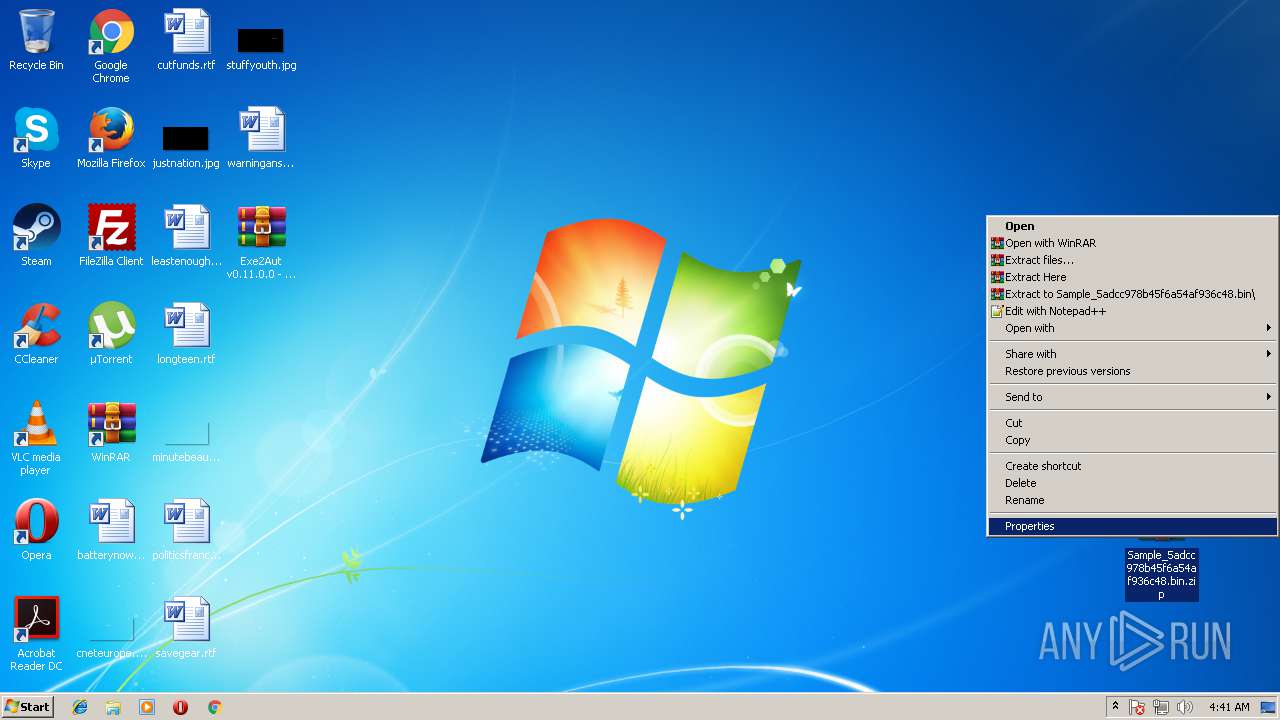Expand the Send to submenu
1280x720 pixels.
tap(1132, 397)
